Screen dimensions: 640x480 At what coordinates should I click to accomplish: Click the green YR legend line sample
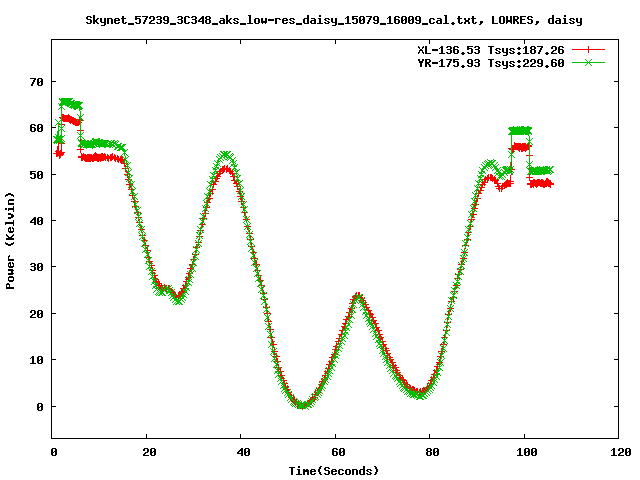point(590,62)
